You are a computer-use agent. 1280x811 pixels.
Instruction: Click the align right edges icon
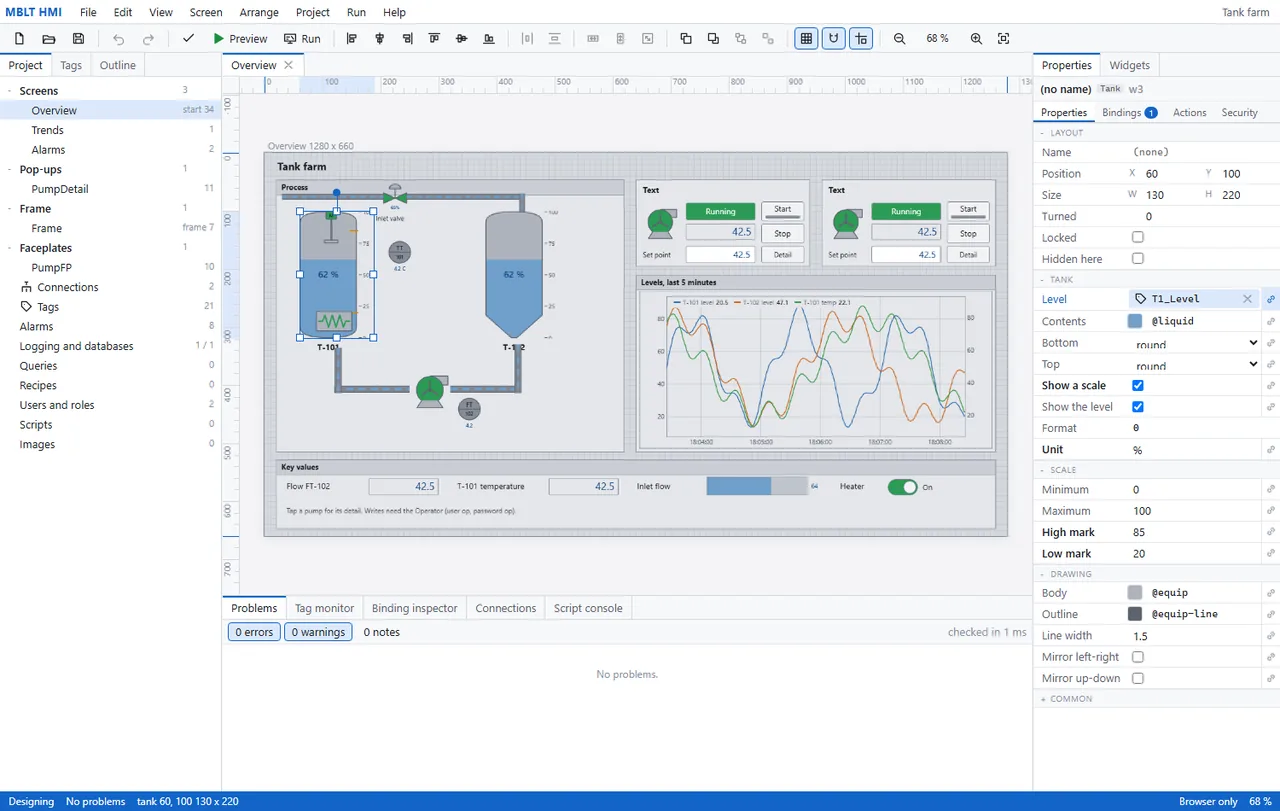[x=407, y=39]
